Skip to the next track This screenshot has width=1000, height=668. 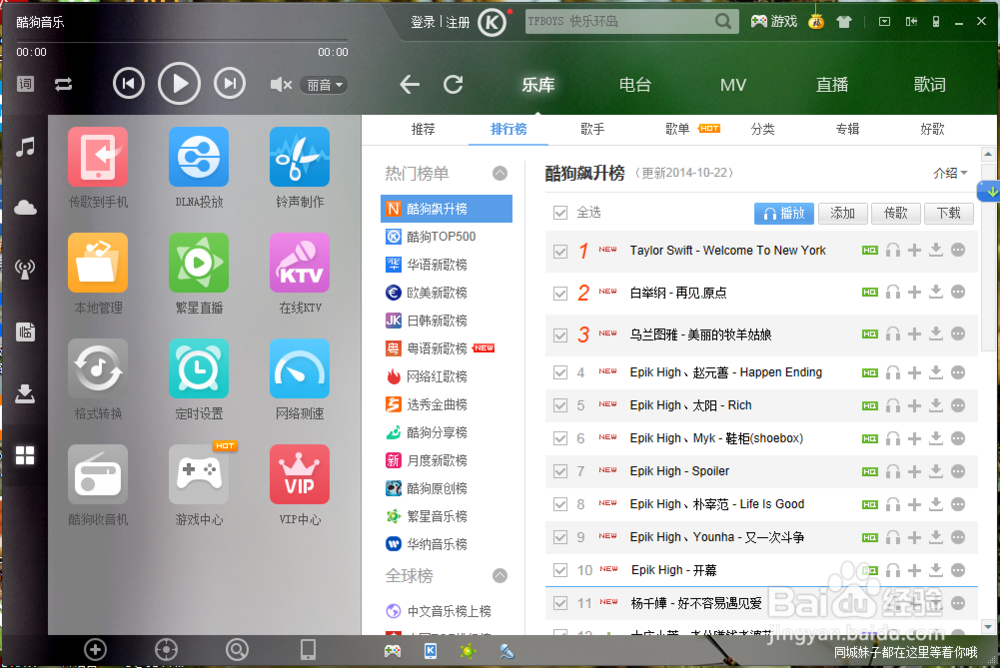pos(230,84)
